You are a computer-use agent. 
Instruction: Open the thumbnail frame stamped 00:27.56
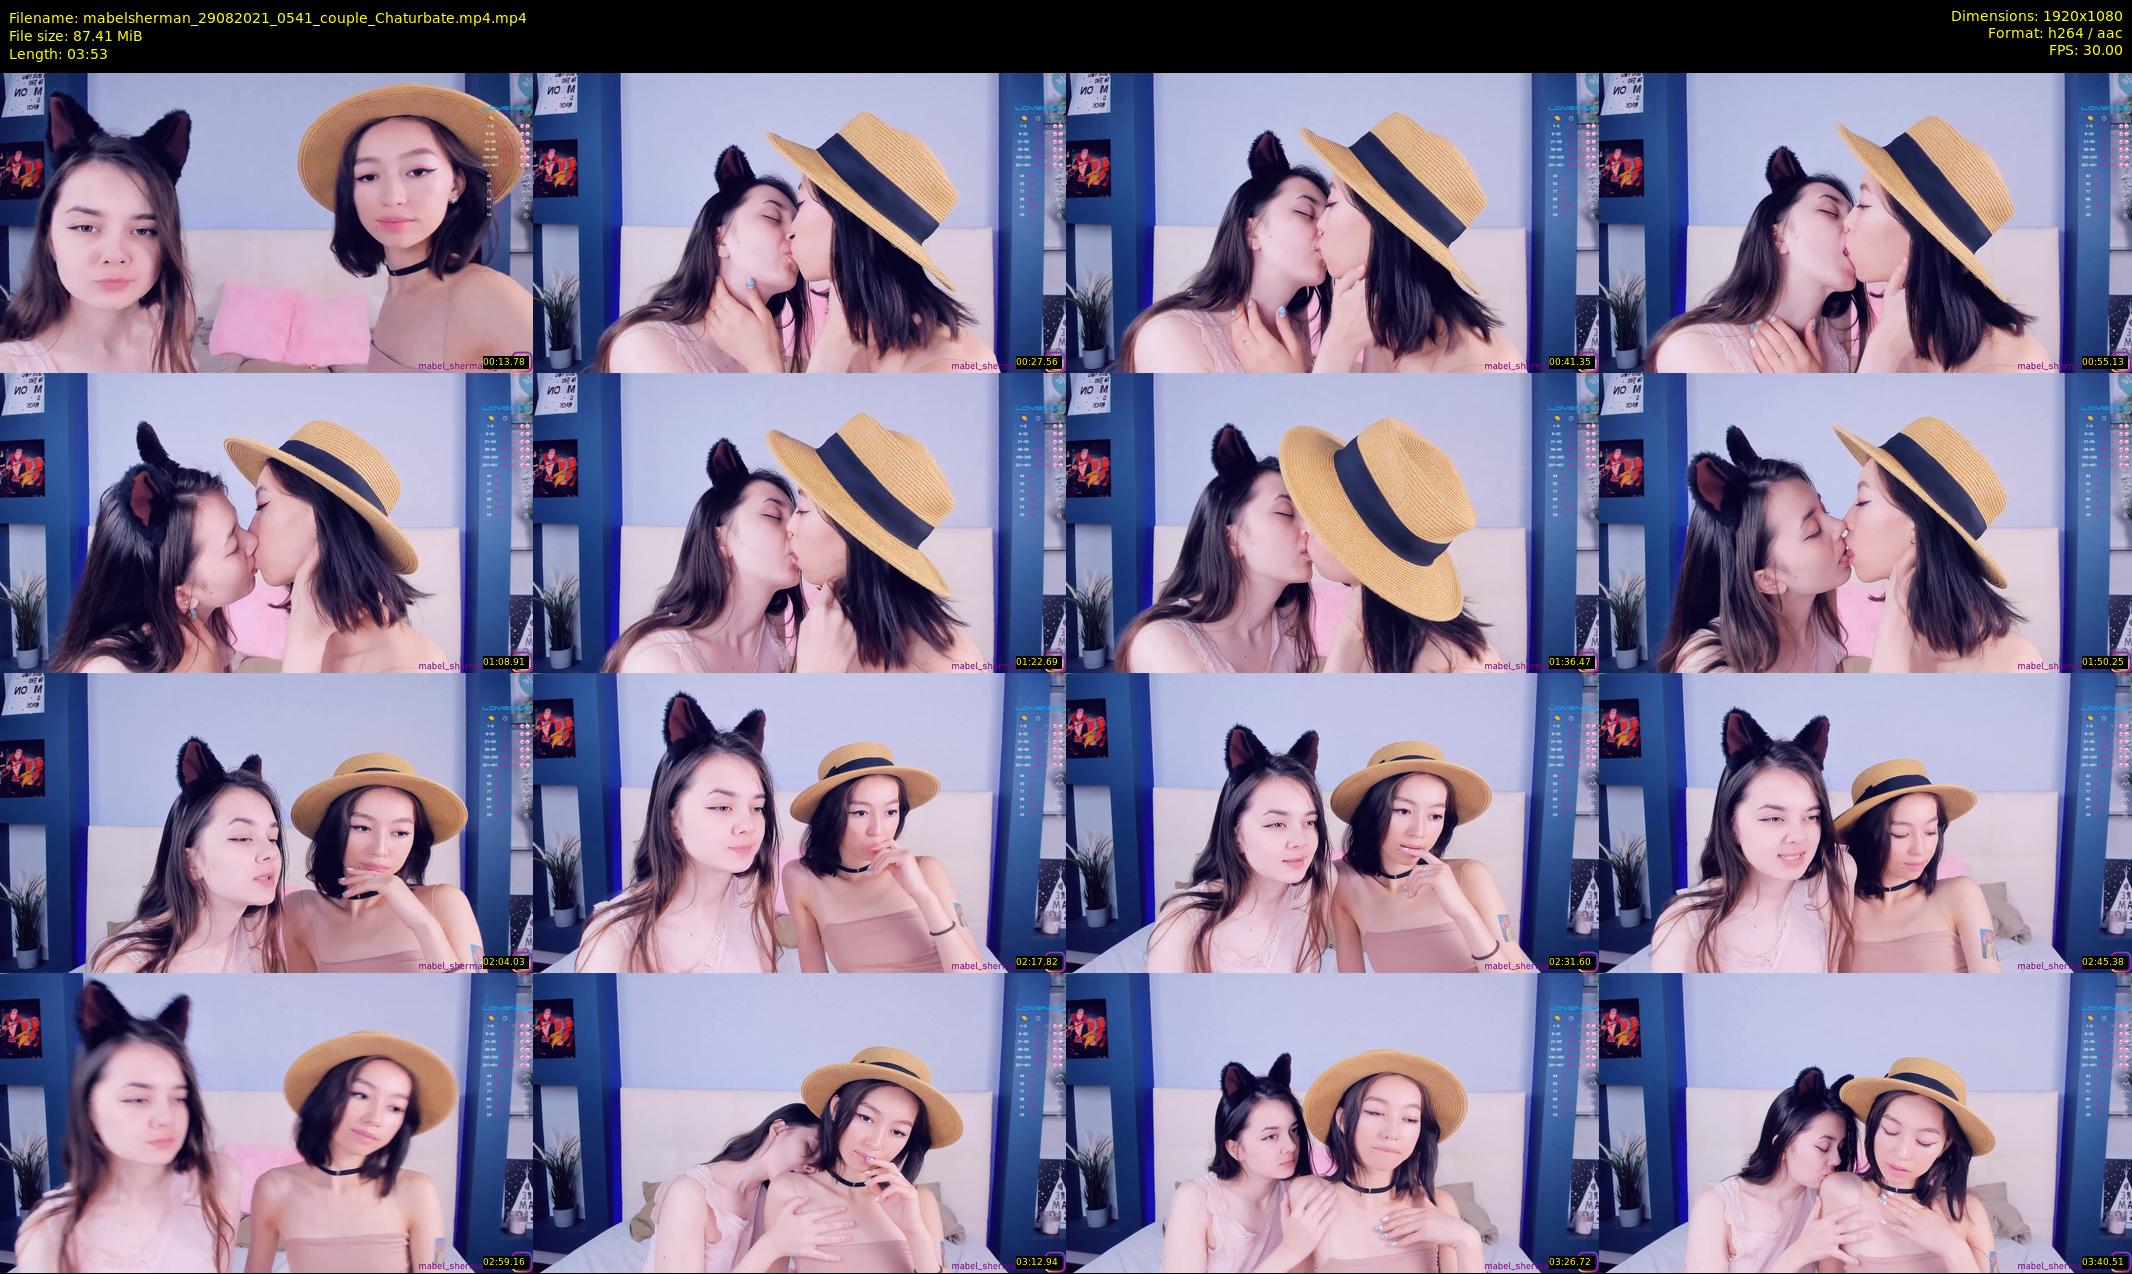coord(799,222)
